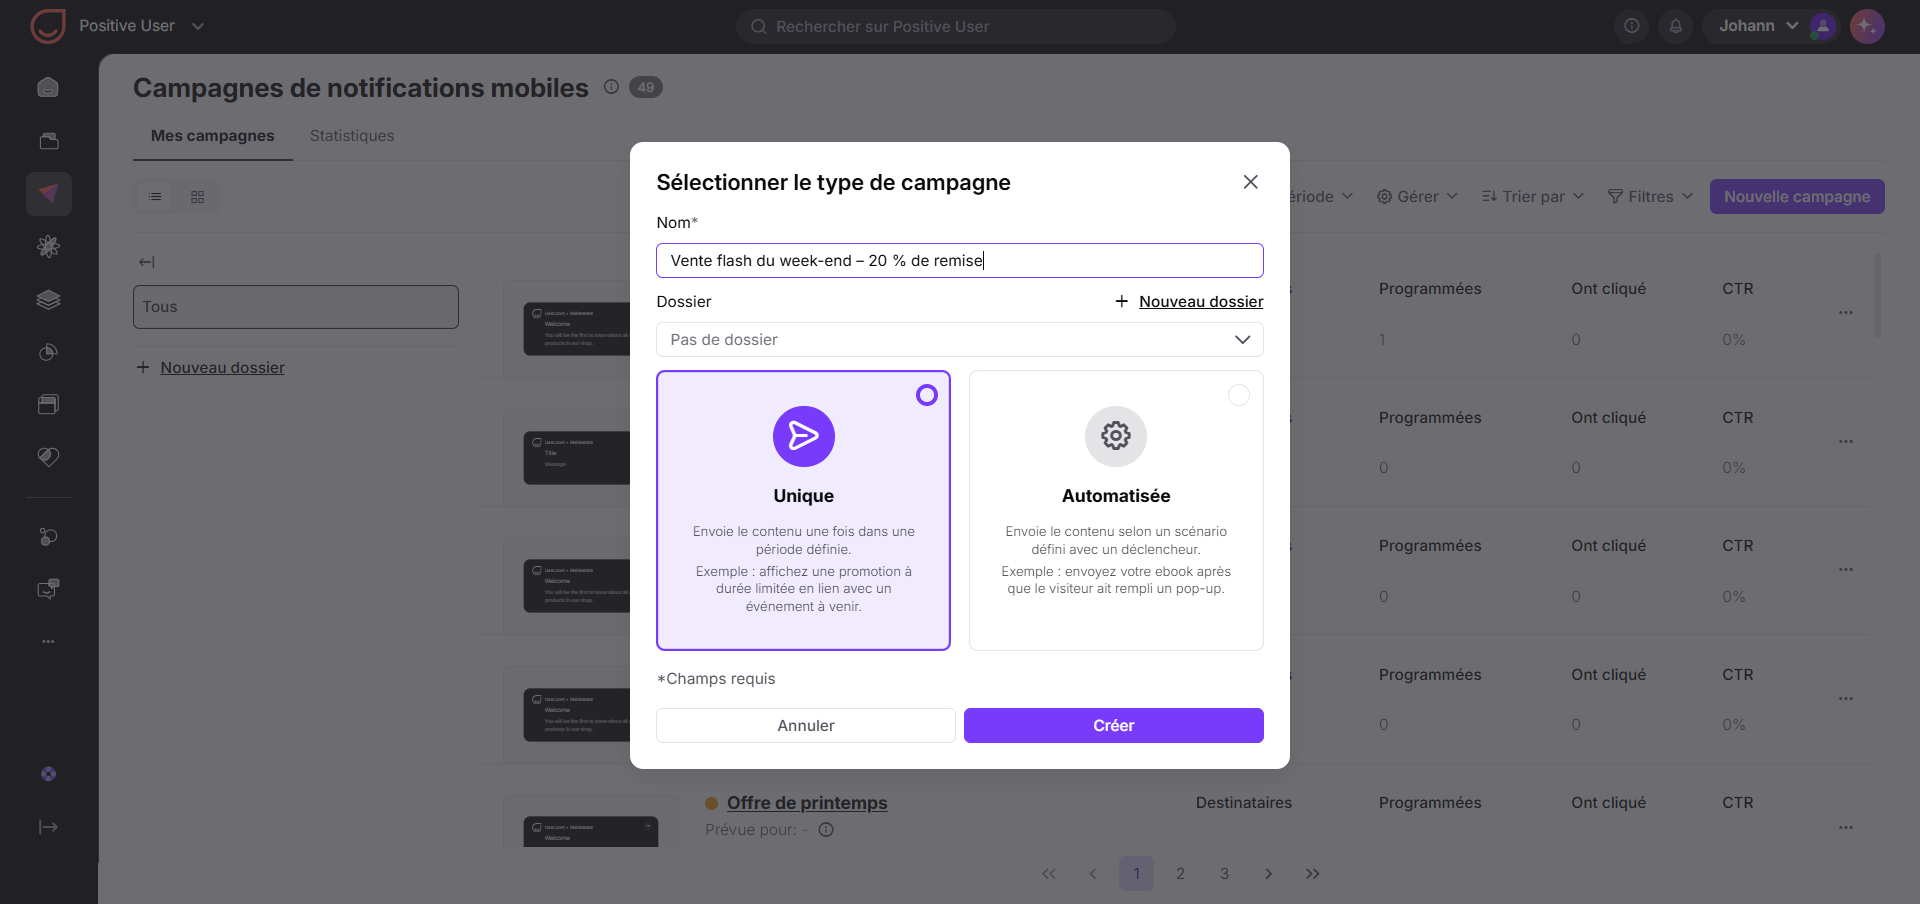Viewport: 1920px width, 904px height.
Task: Open the Pas de dossier dropdown
Action: tap(960, 340)
